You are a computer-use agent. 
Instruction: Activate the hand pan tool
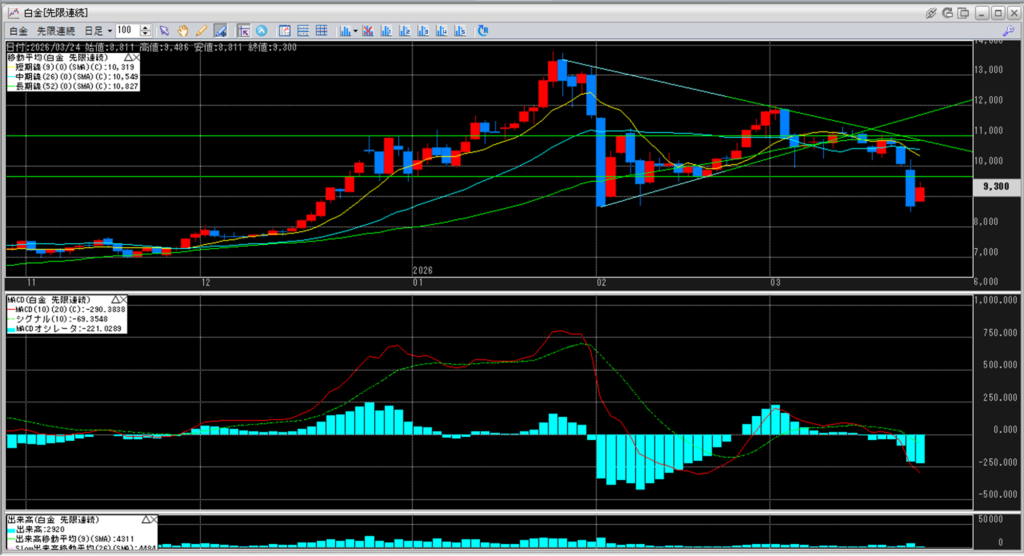[183, 31]
